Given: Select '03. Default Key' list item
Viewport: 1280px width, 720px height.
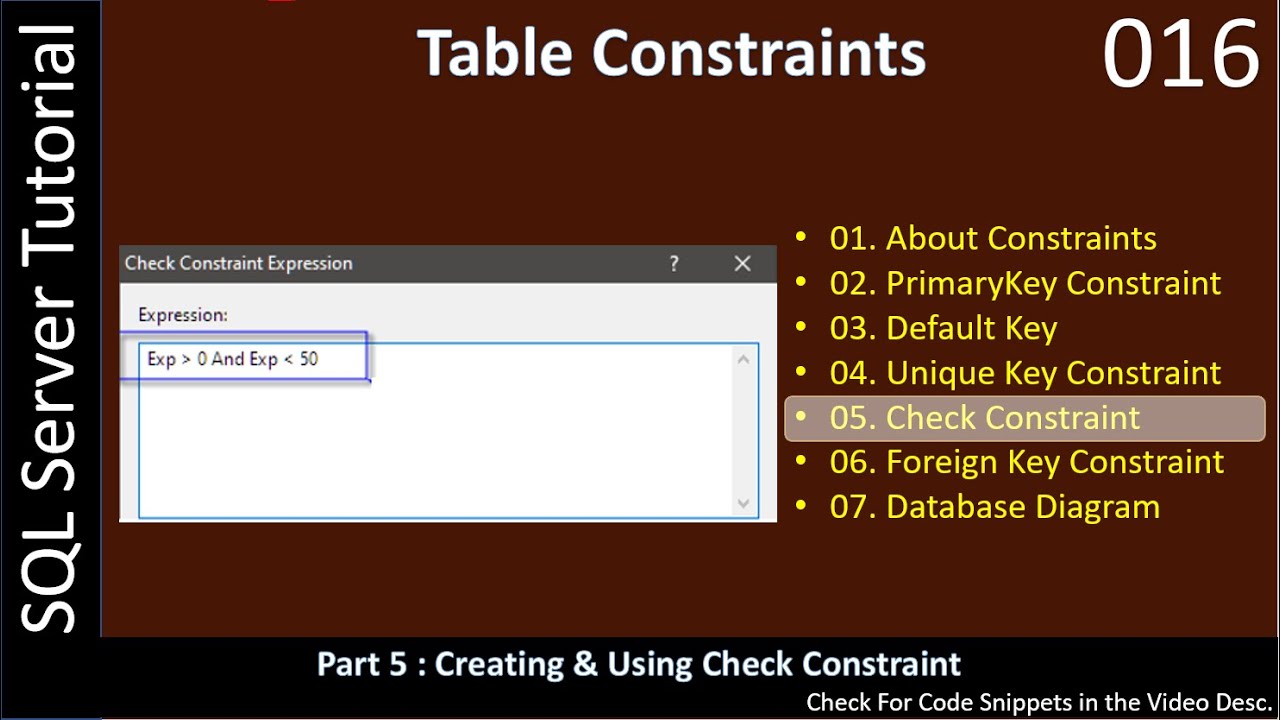Looking at the screenshot, I should 943,328.
